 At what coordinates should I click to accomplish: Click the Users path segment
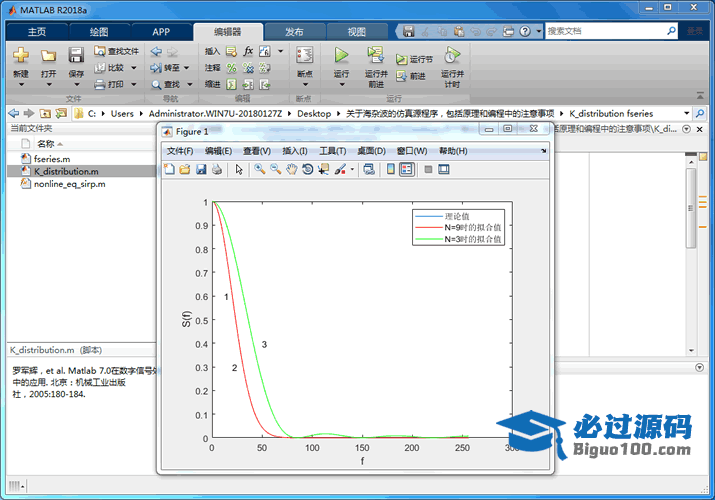[122, 113]
